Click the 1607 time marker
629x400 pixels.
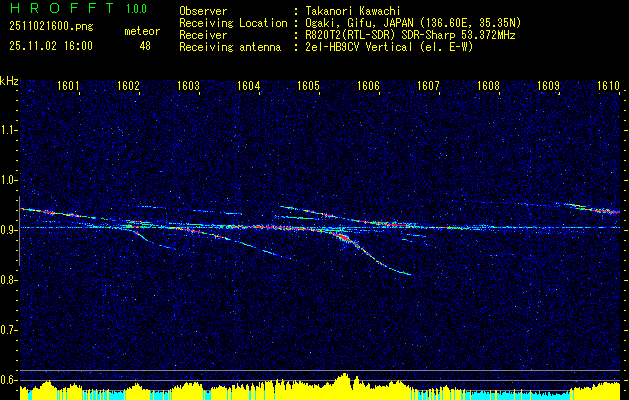428,86
